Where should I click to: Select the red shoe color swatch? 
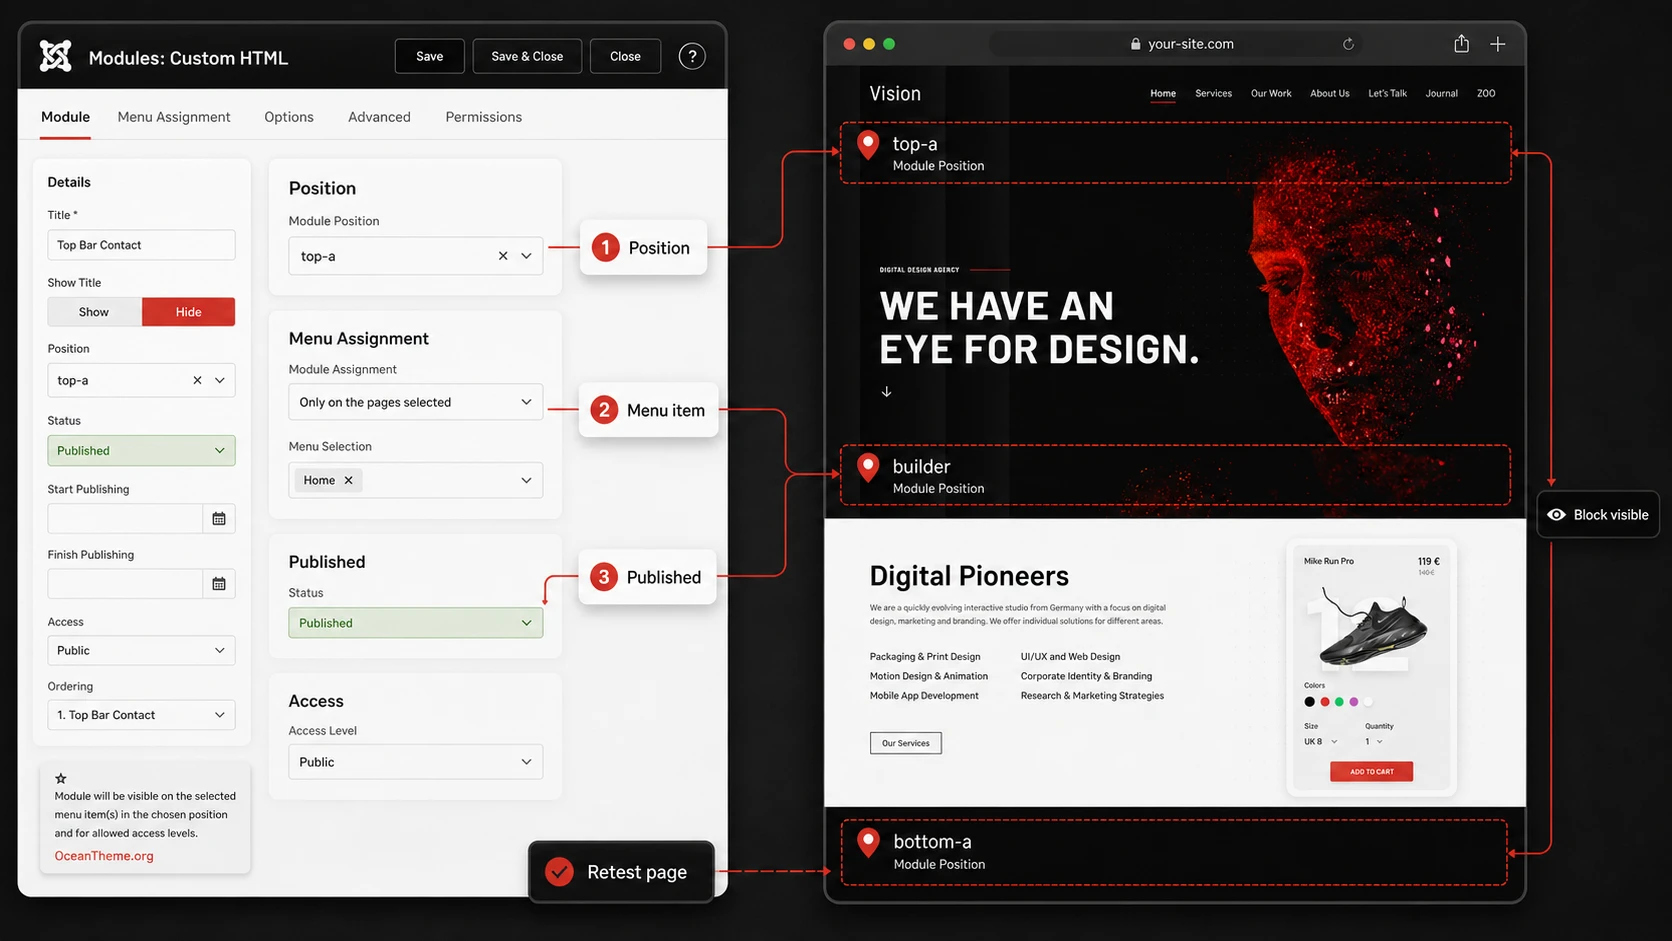tap(1325, 702)
